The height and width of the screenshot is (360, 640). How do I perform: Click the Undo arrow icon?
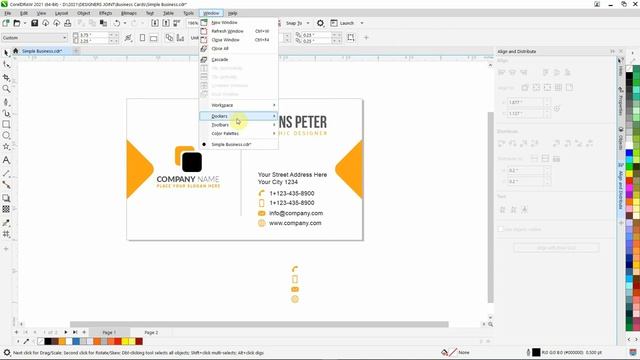point(117,23)
